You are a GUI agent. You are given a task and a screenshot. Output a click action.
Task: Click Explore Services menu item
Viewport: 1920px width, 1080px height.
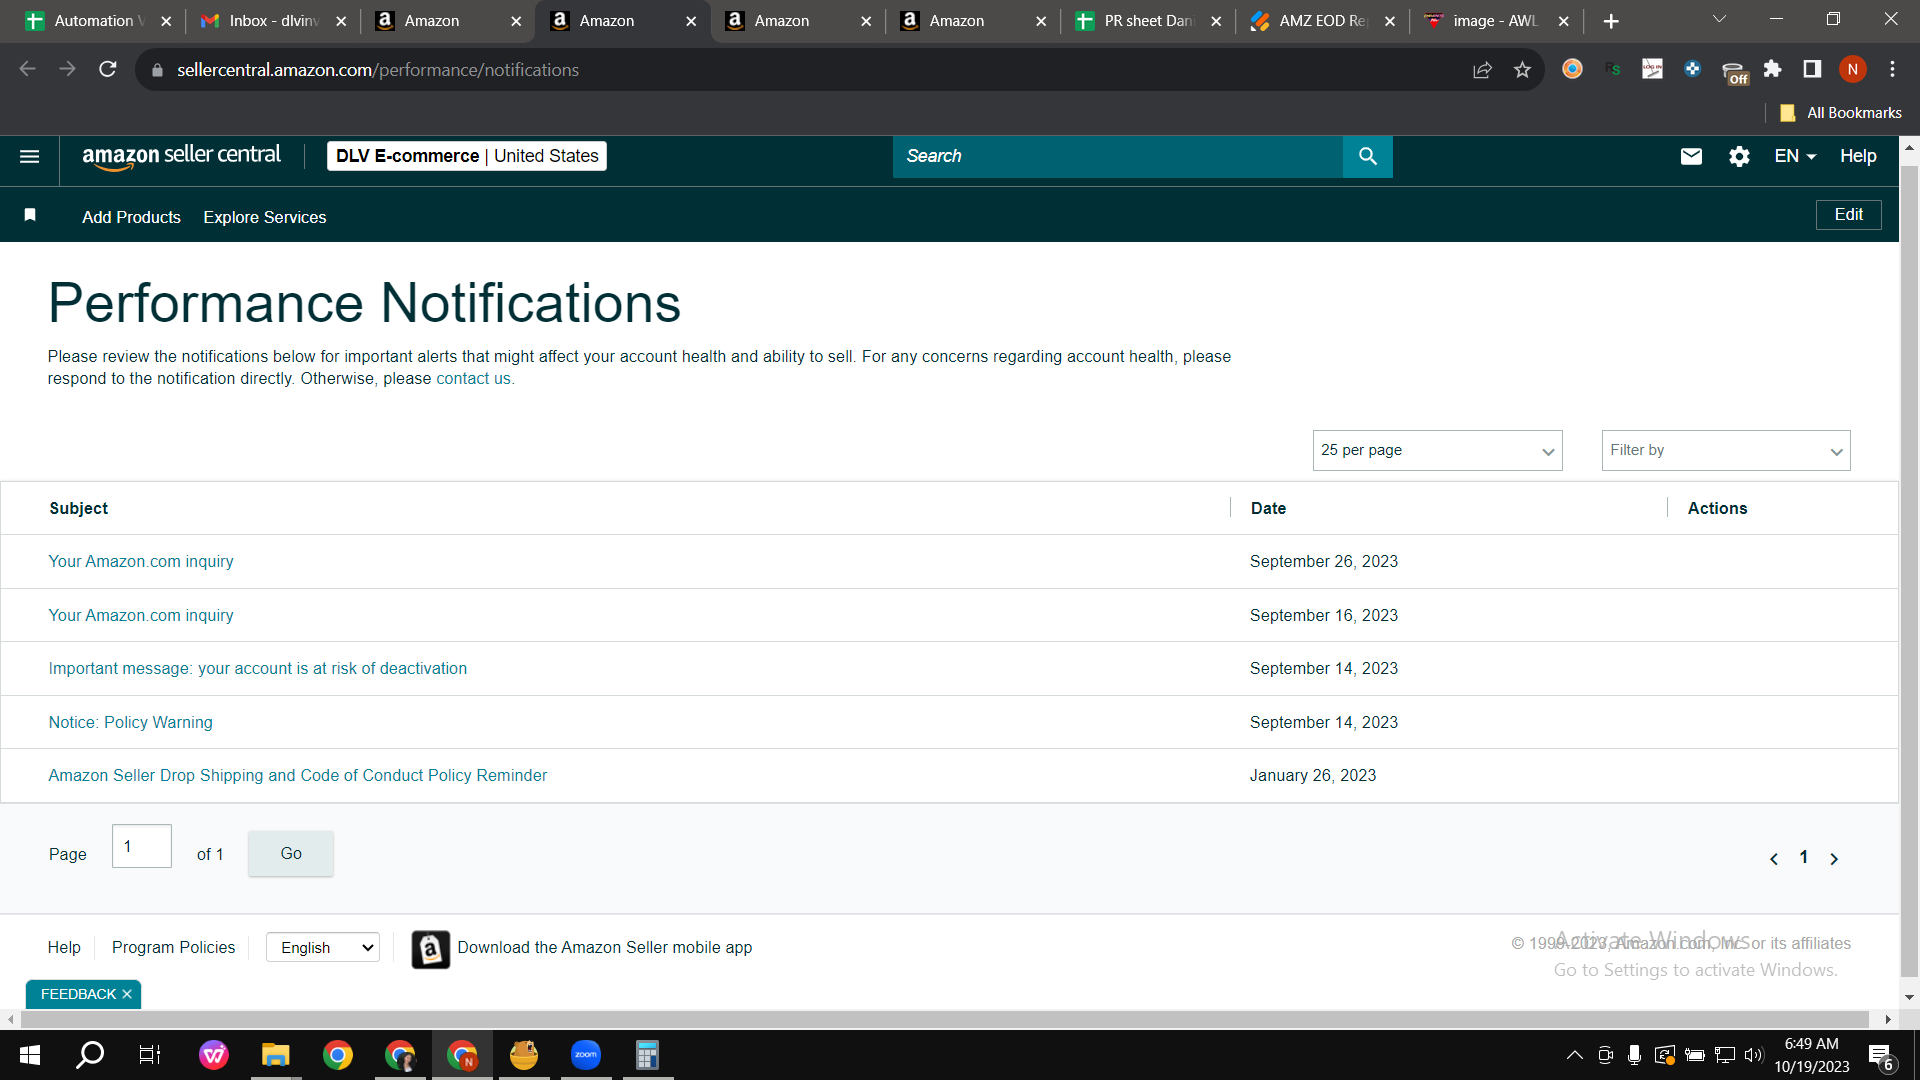click(x=265, y=217)
